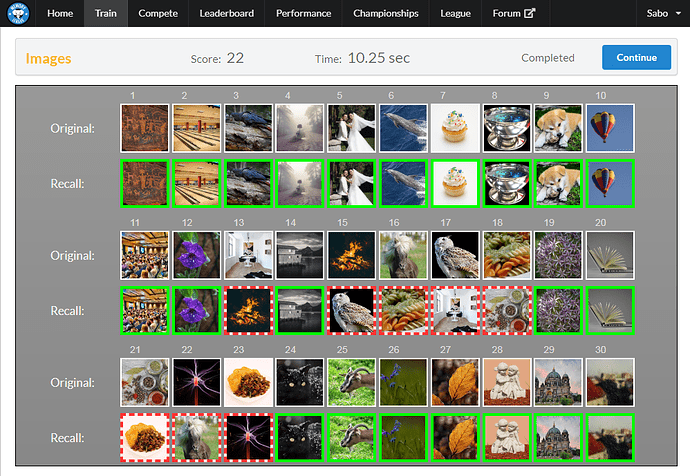Screen dimensions: 690x476
Task: Select original image 9 puppy
Action: [x=558, y=128]
